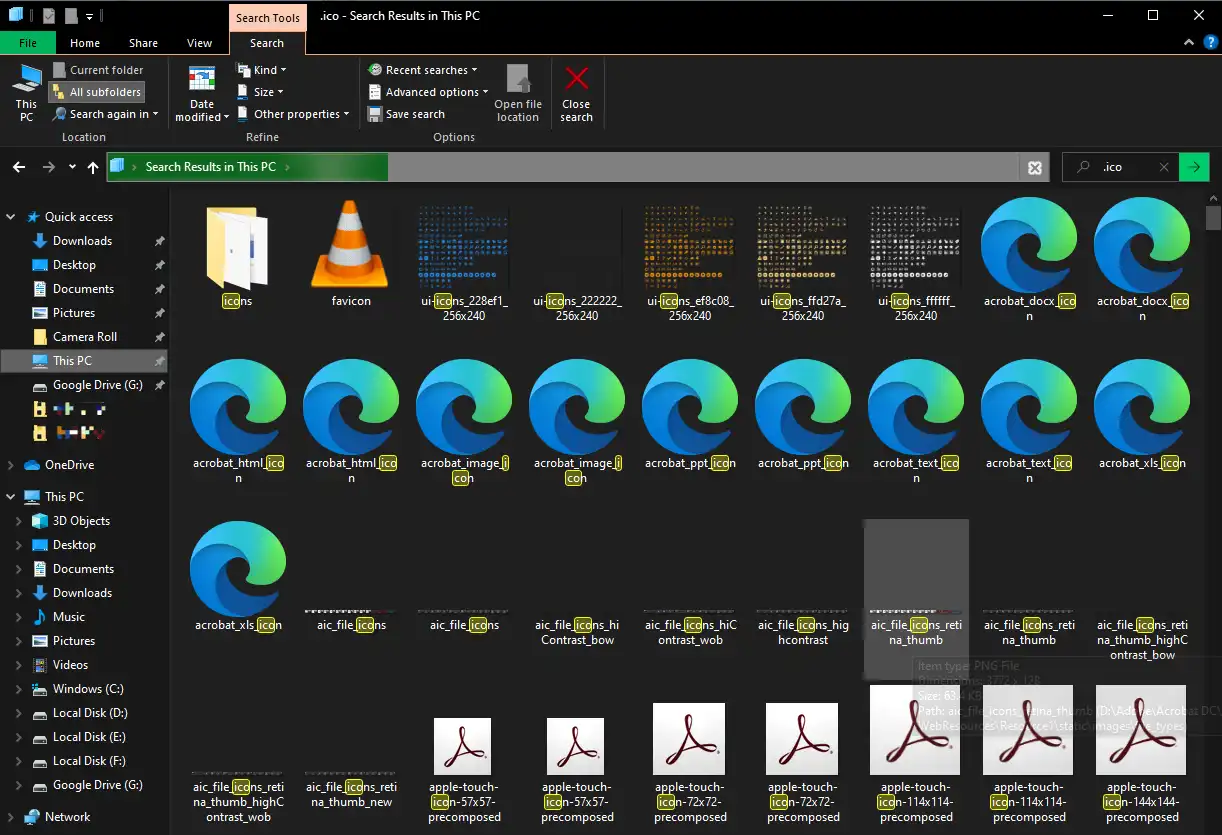This screenshot has height=835, width=1222.
Task: Toggle the All subfolders search option
Action: (x=98, y=92)
